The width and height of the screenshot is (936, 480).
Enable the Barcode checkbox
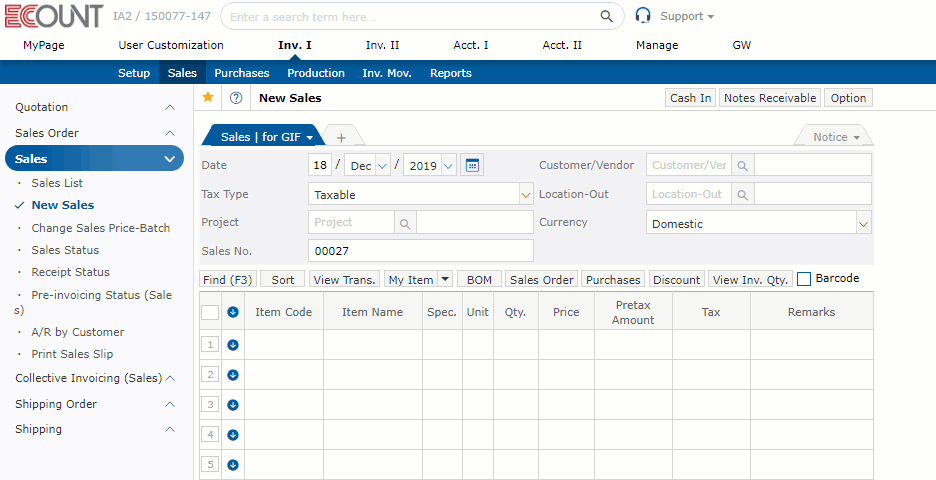(x=804, y=279)
